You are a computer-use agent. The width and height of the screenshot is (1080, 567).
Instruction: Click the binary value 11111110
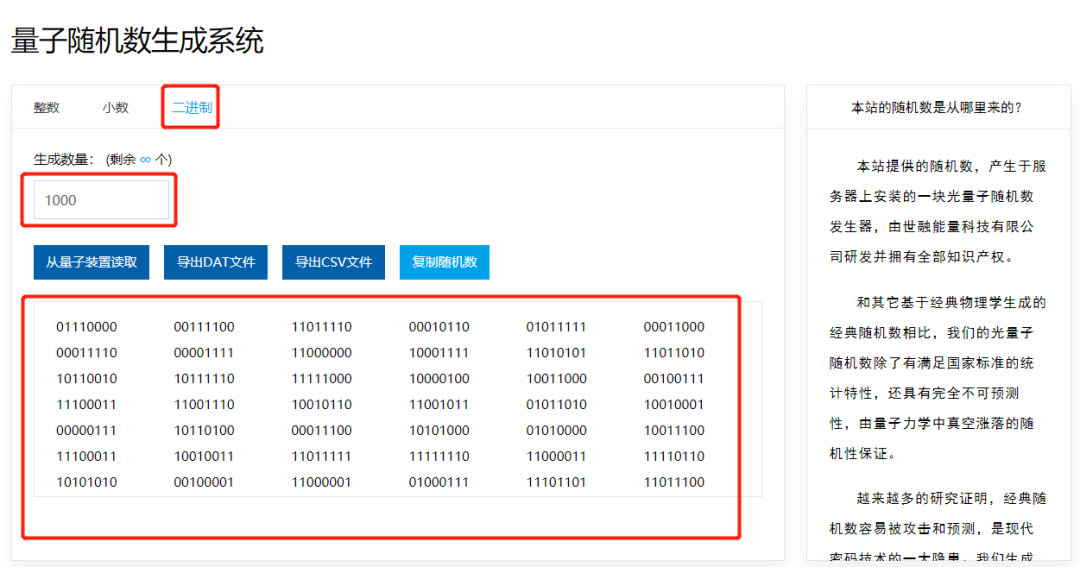pos(439,456)
